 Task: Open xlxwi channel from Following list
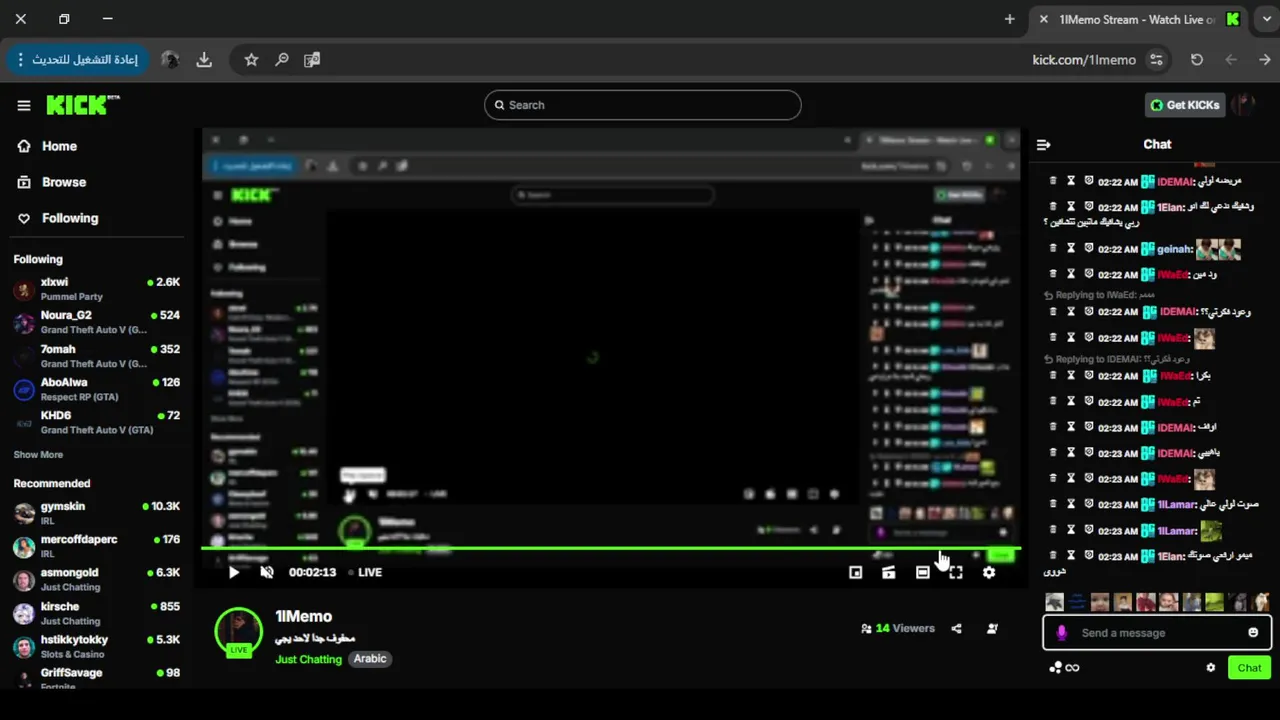96,289
